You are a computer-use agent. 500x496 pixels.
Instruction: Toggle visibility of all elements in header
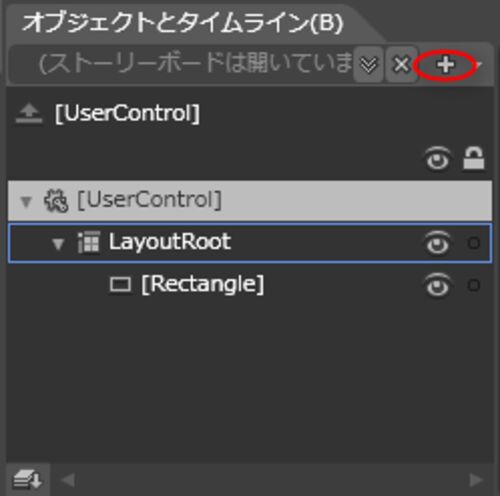438,158
